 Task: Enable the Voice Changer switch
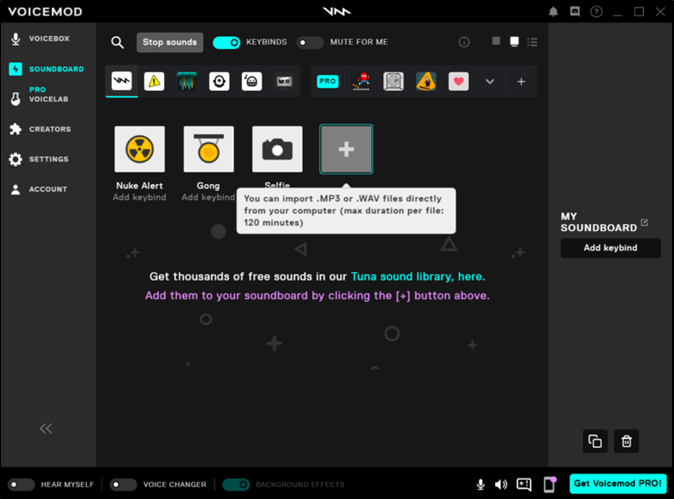point(123,484)
